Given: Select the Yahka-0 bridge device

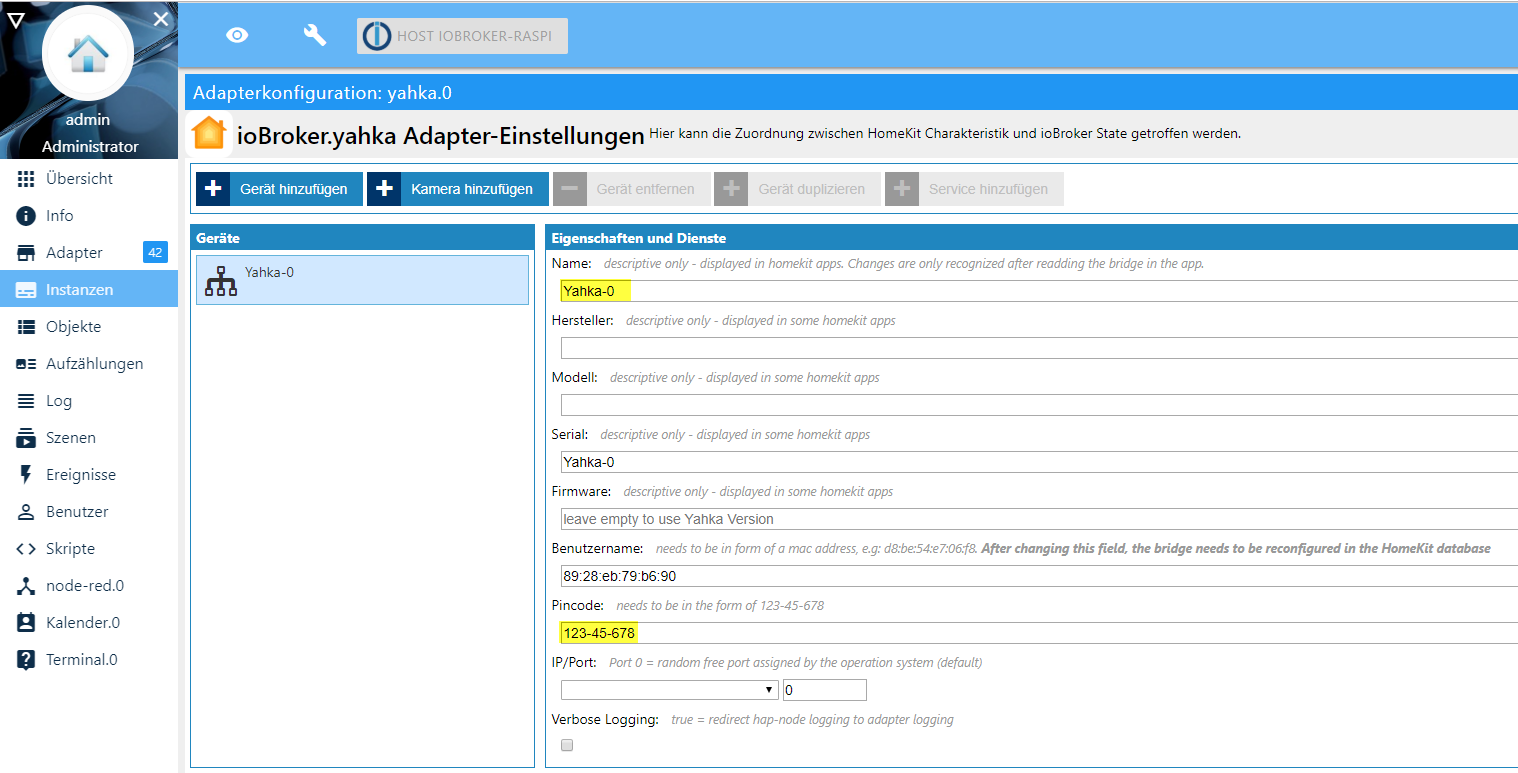Looking at the screenshot, I should point(362,280).
